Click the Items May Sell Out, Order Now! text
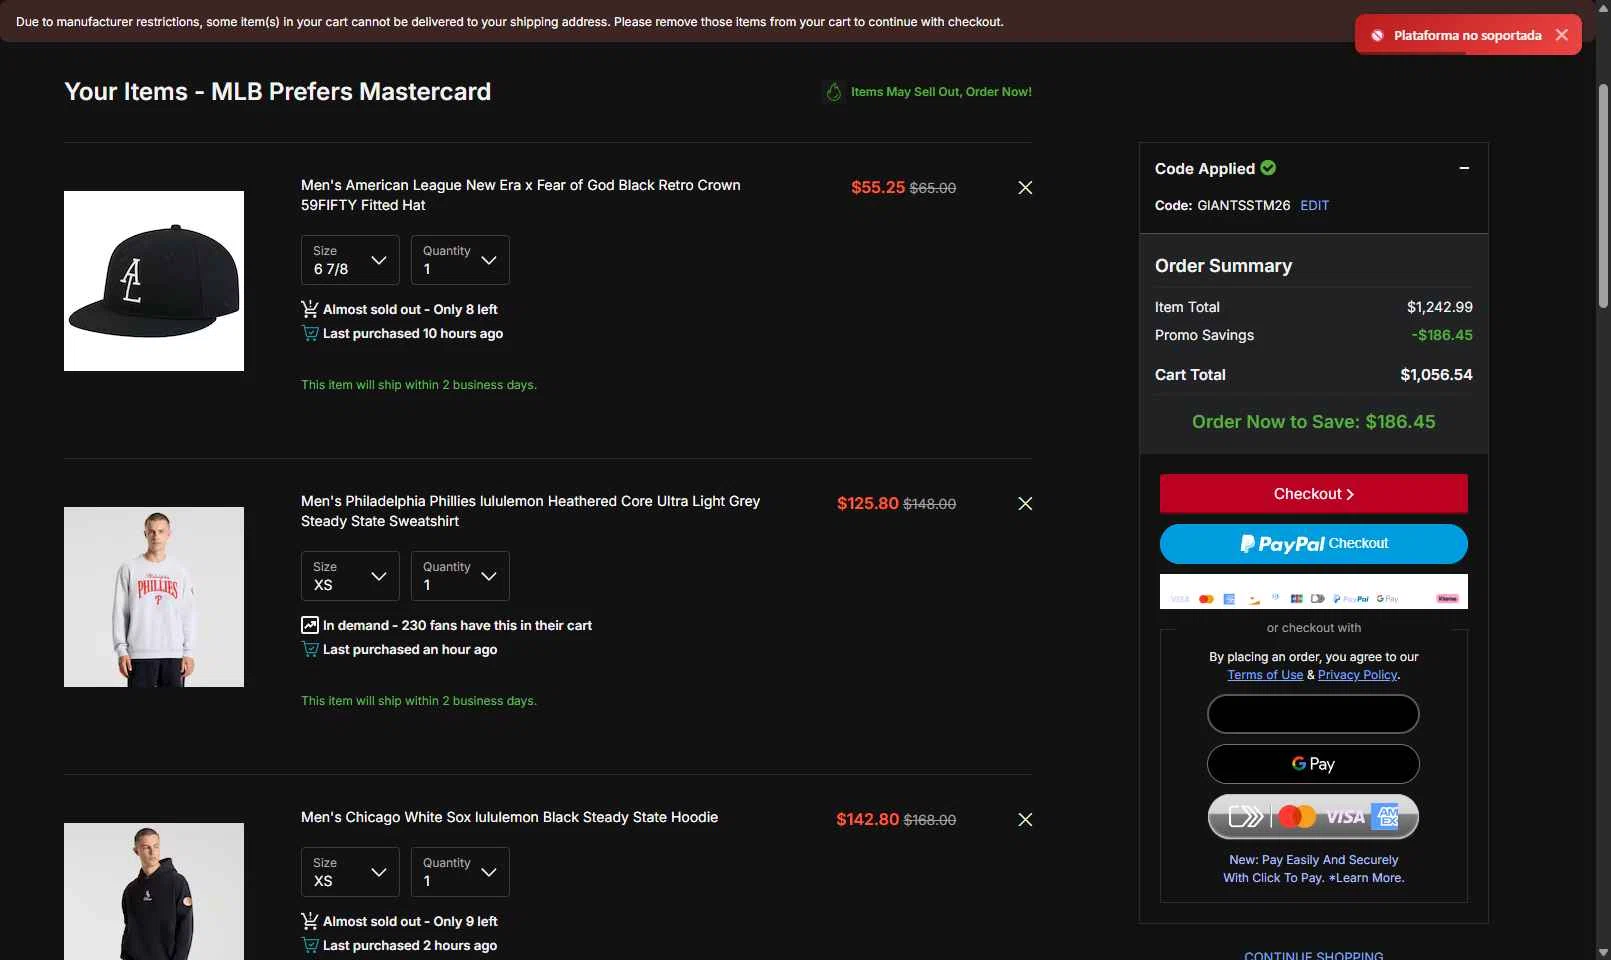This screenshot has width=1611, height=960. coord(941,92)
